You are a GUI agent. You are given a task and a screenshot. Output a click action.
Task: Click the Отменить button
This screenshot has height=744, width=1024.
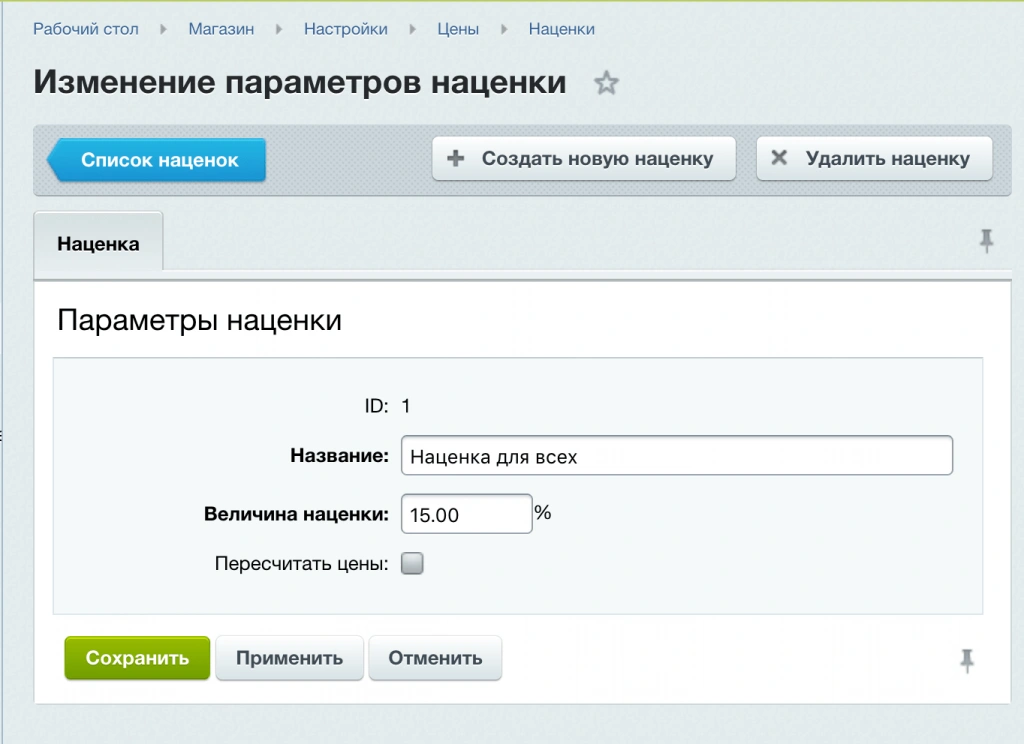tap(435, 658)
